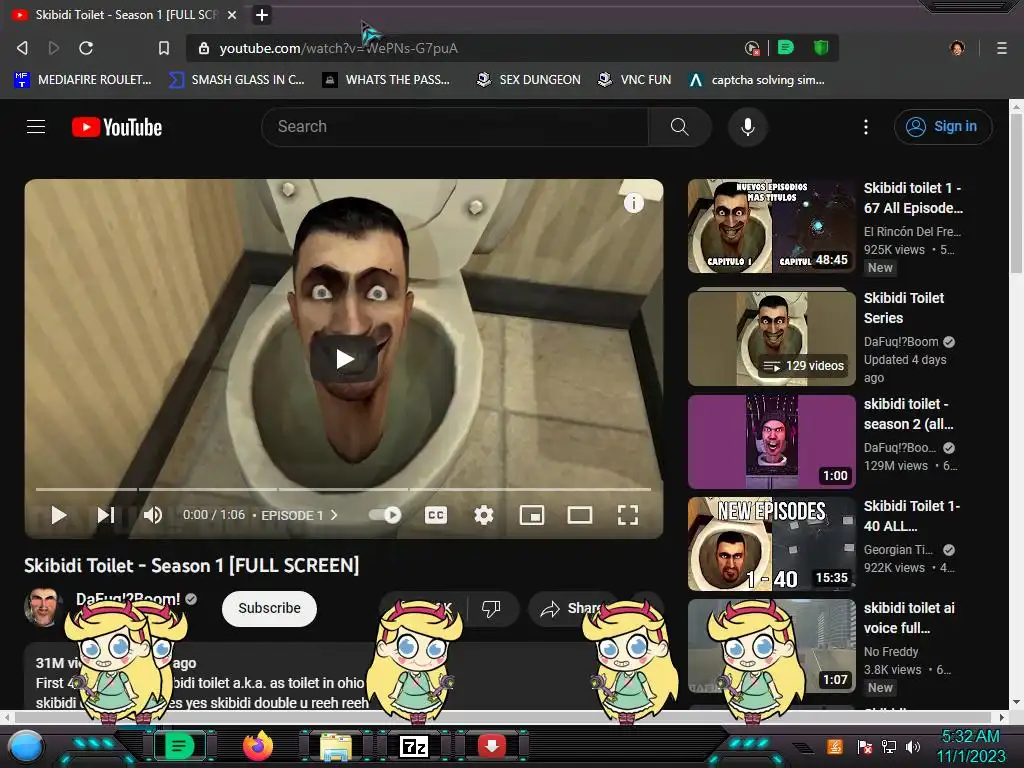Open SMASH GLASS IN C... bookmark
Image resolution: width=1024 pixels, height=768 pixels.
click(236, 80)
